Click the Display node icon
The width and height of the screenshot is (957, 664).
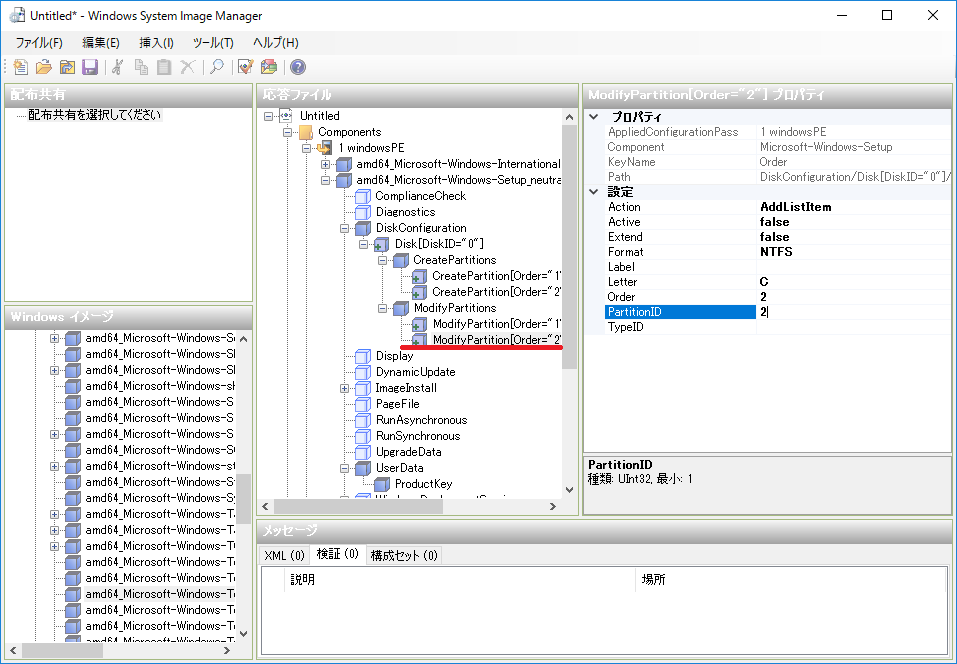(363, 356)
